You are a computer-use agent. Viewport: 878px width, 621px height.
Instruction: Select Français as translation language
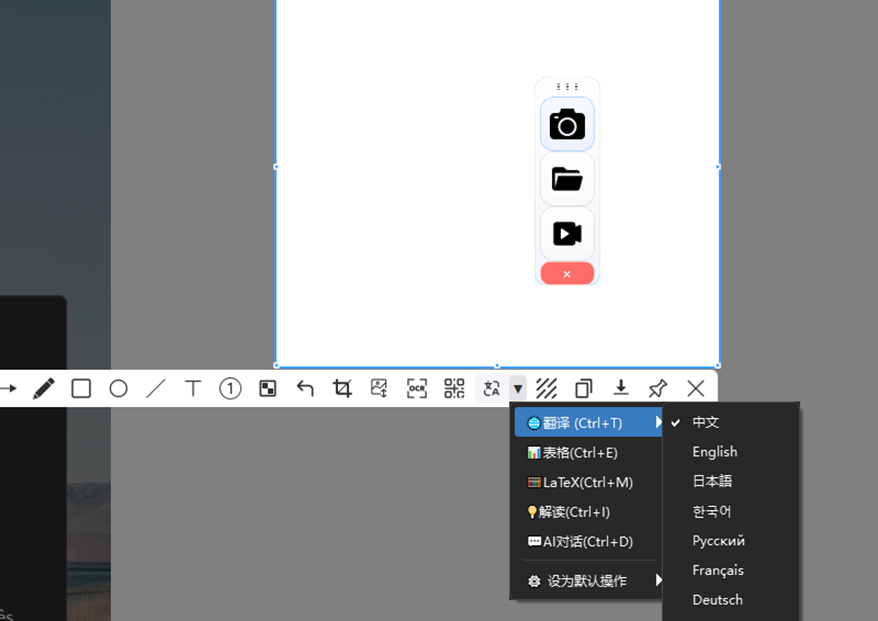(731, 571)
